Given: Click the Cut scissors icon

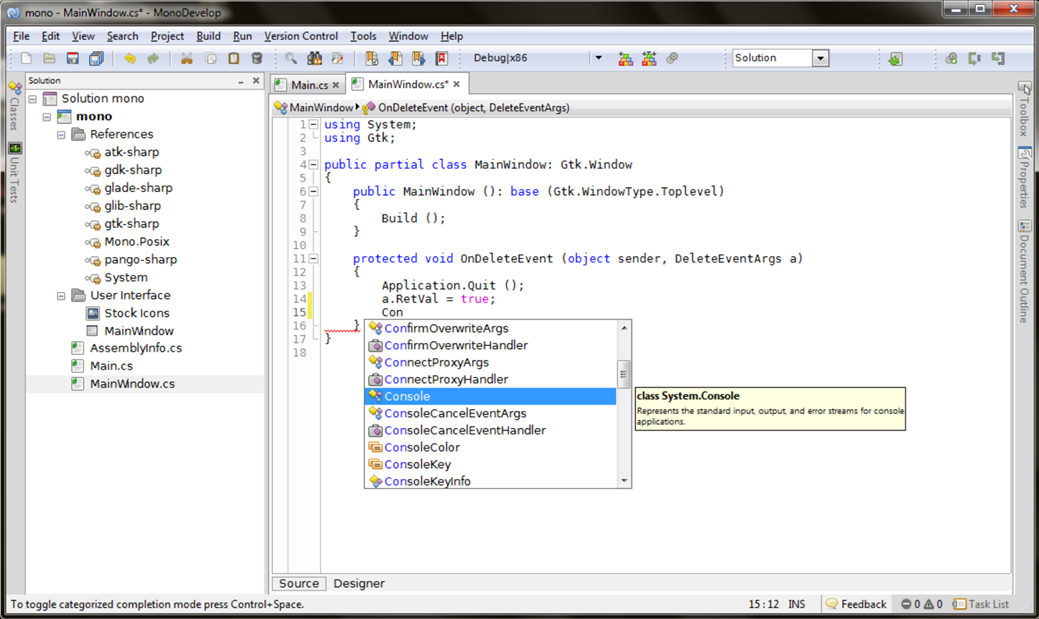Looking at the screenshot, I should click(x=187, y=58).
